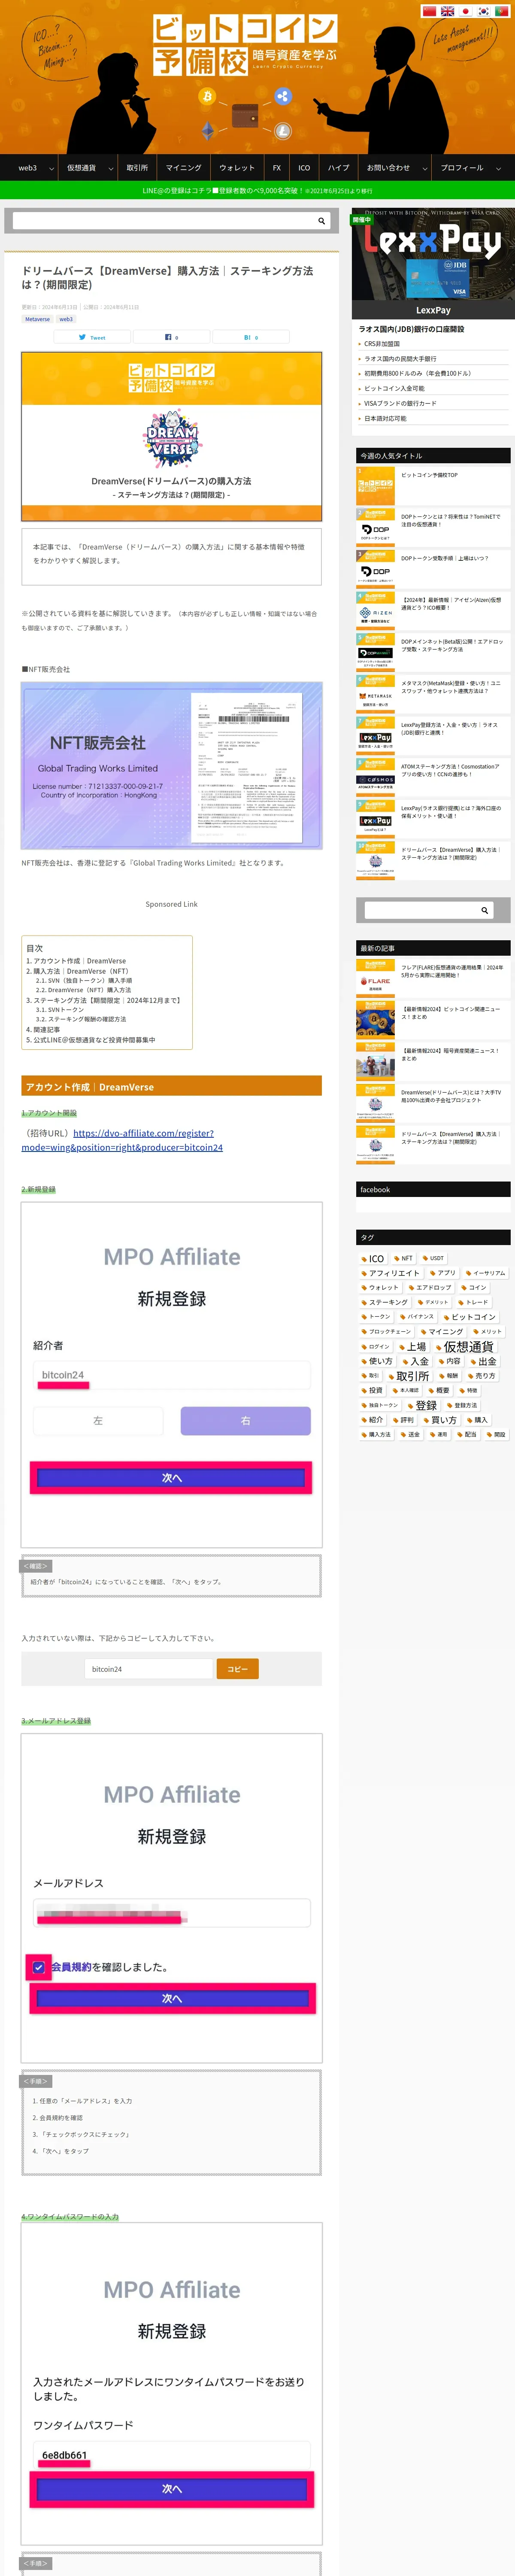Open ラオス国内(JDB)銀行の口座開設 link
Viewport: 515px width, 2576px height.
411,329
